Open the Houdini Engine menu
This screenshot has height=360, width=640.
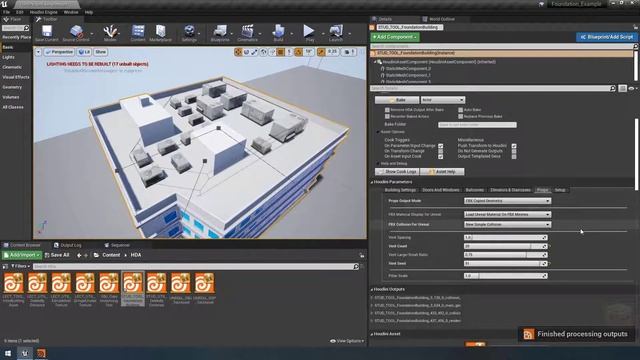click(43, 12)
